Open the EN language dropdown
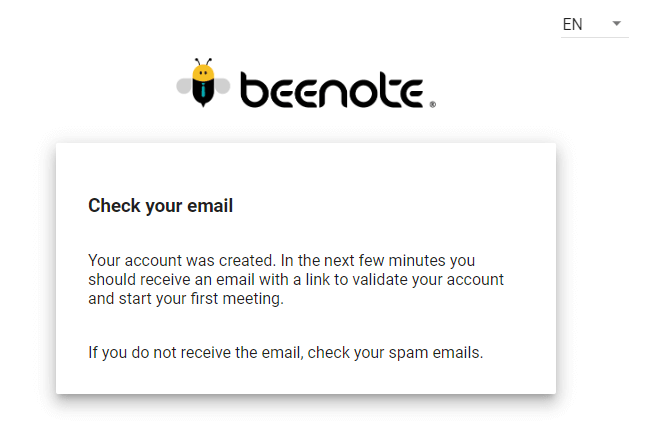 pyautogui.click(x=594, y=24)
